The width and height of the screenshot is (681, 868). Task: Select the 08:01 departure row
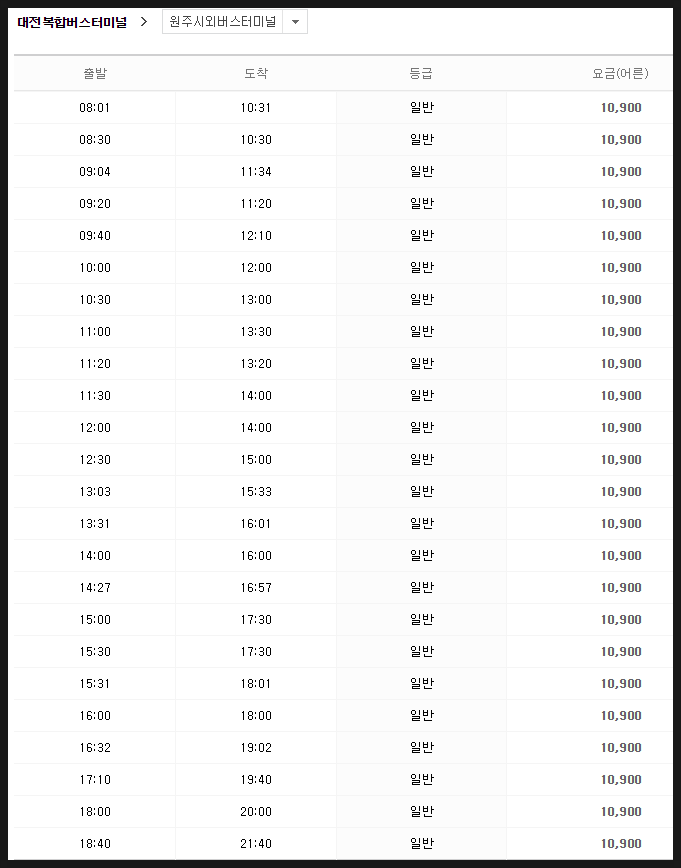[343, 107]
